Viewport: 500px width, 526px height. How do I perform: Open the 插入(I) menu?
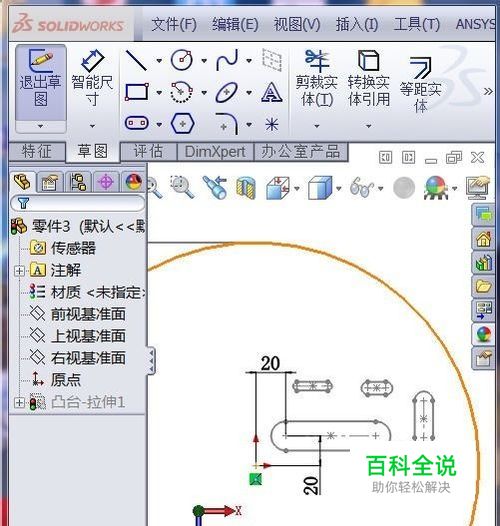point(357,24)
